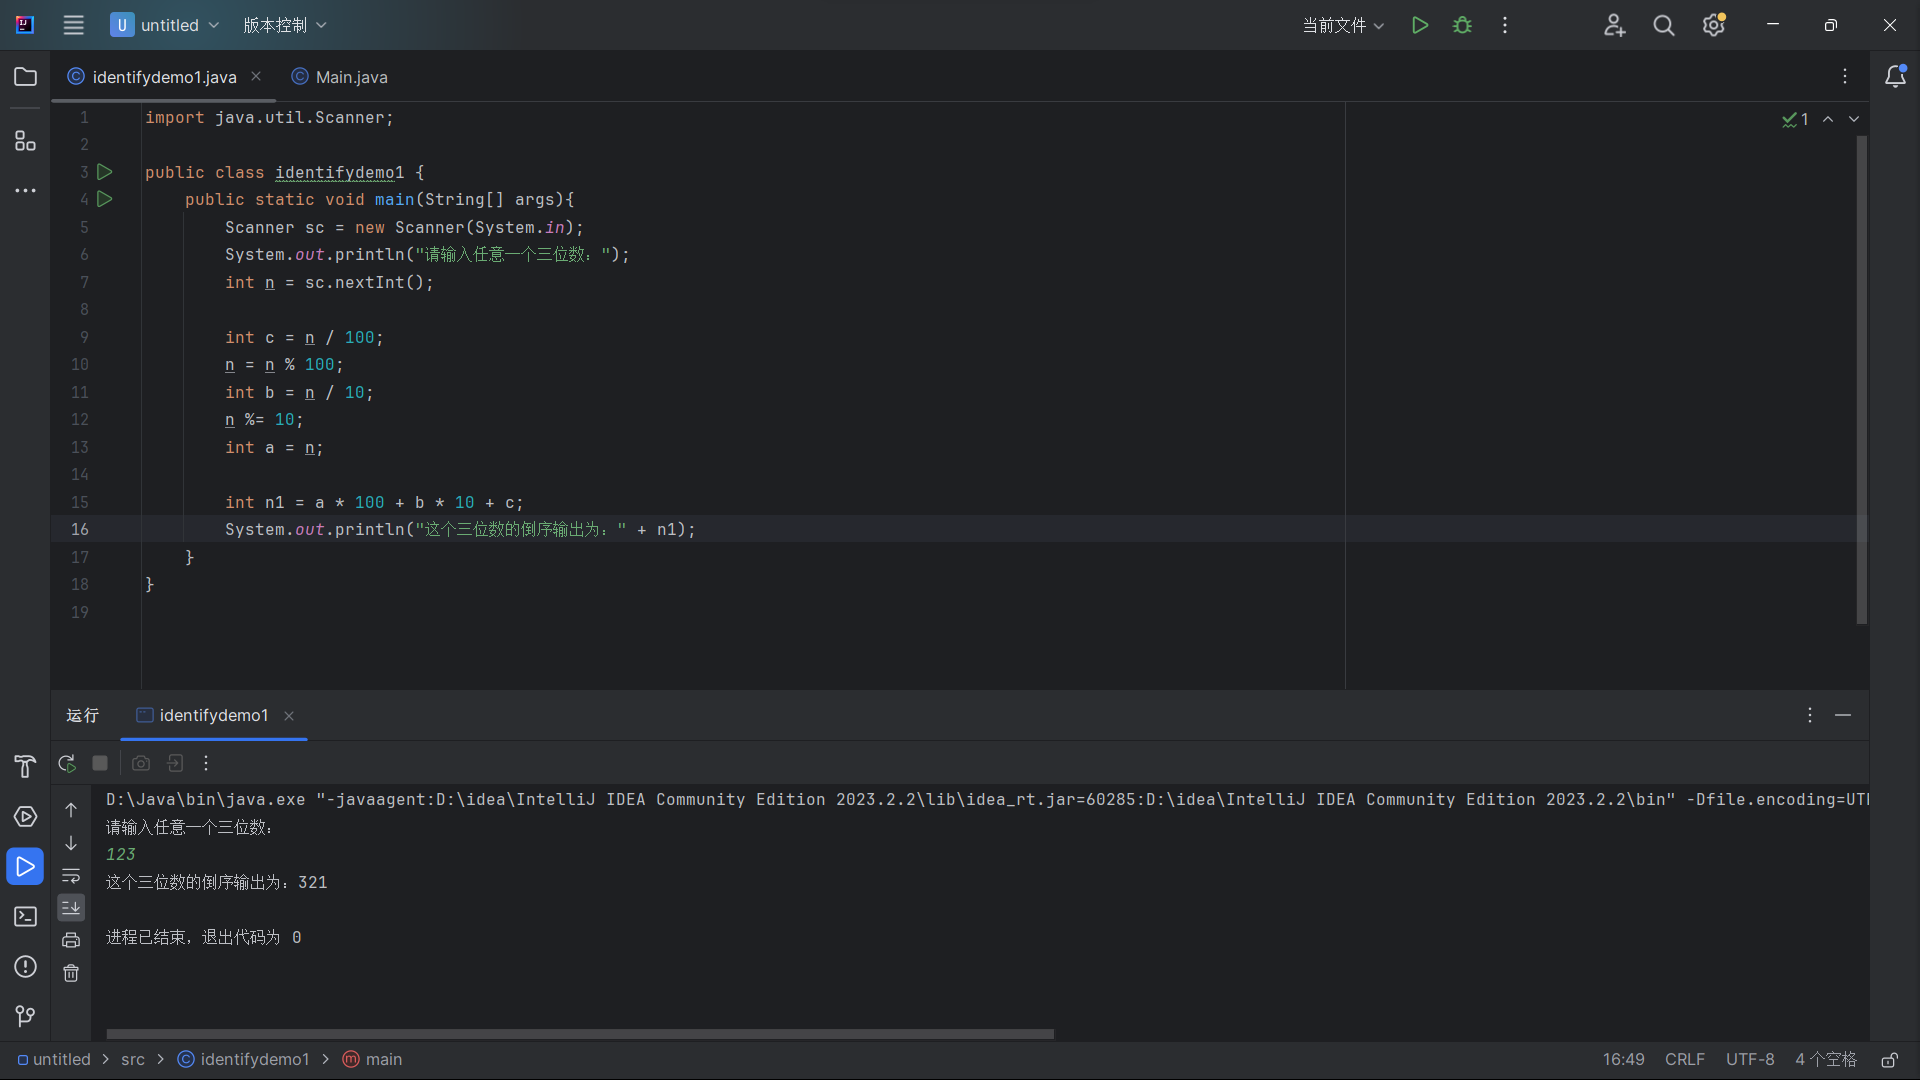This screenshot has width=1920, height=1080.
Task: Expand the 版本控制 dropdown menu
Action: pos(285,25)
